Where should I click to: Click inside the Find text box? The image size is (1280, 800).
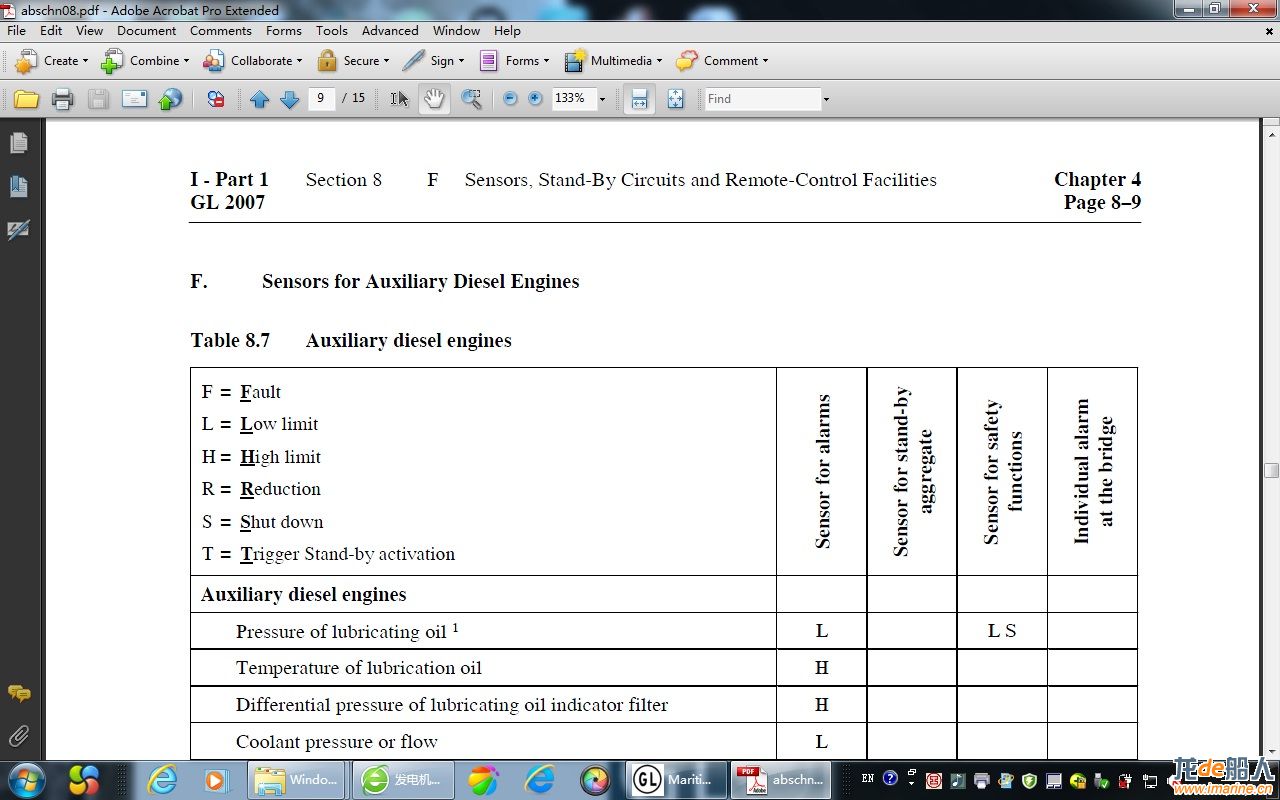(x=762, y=99)
